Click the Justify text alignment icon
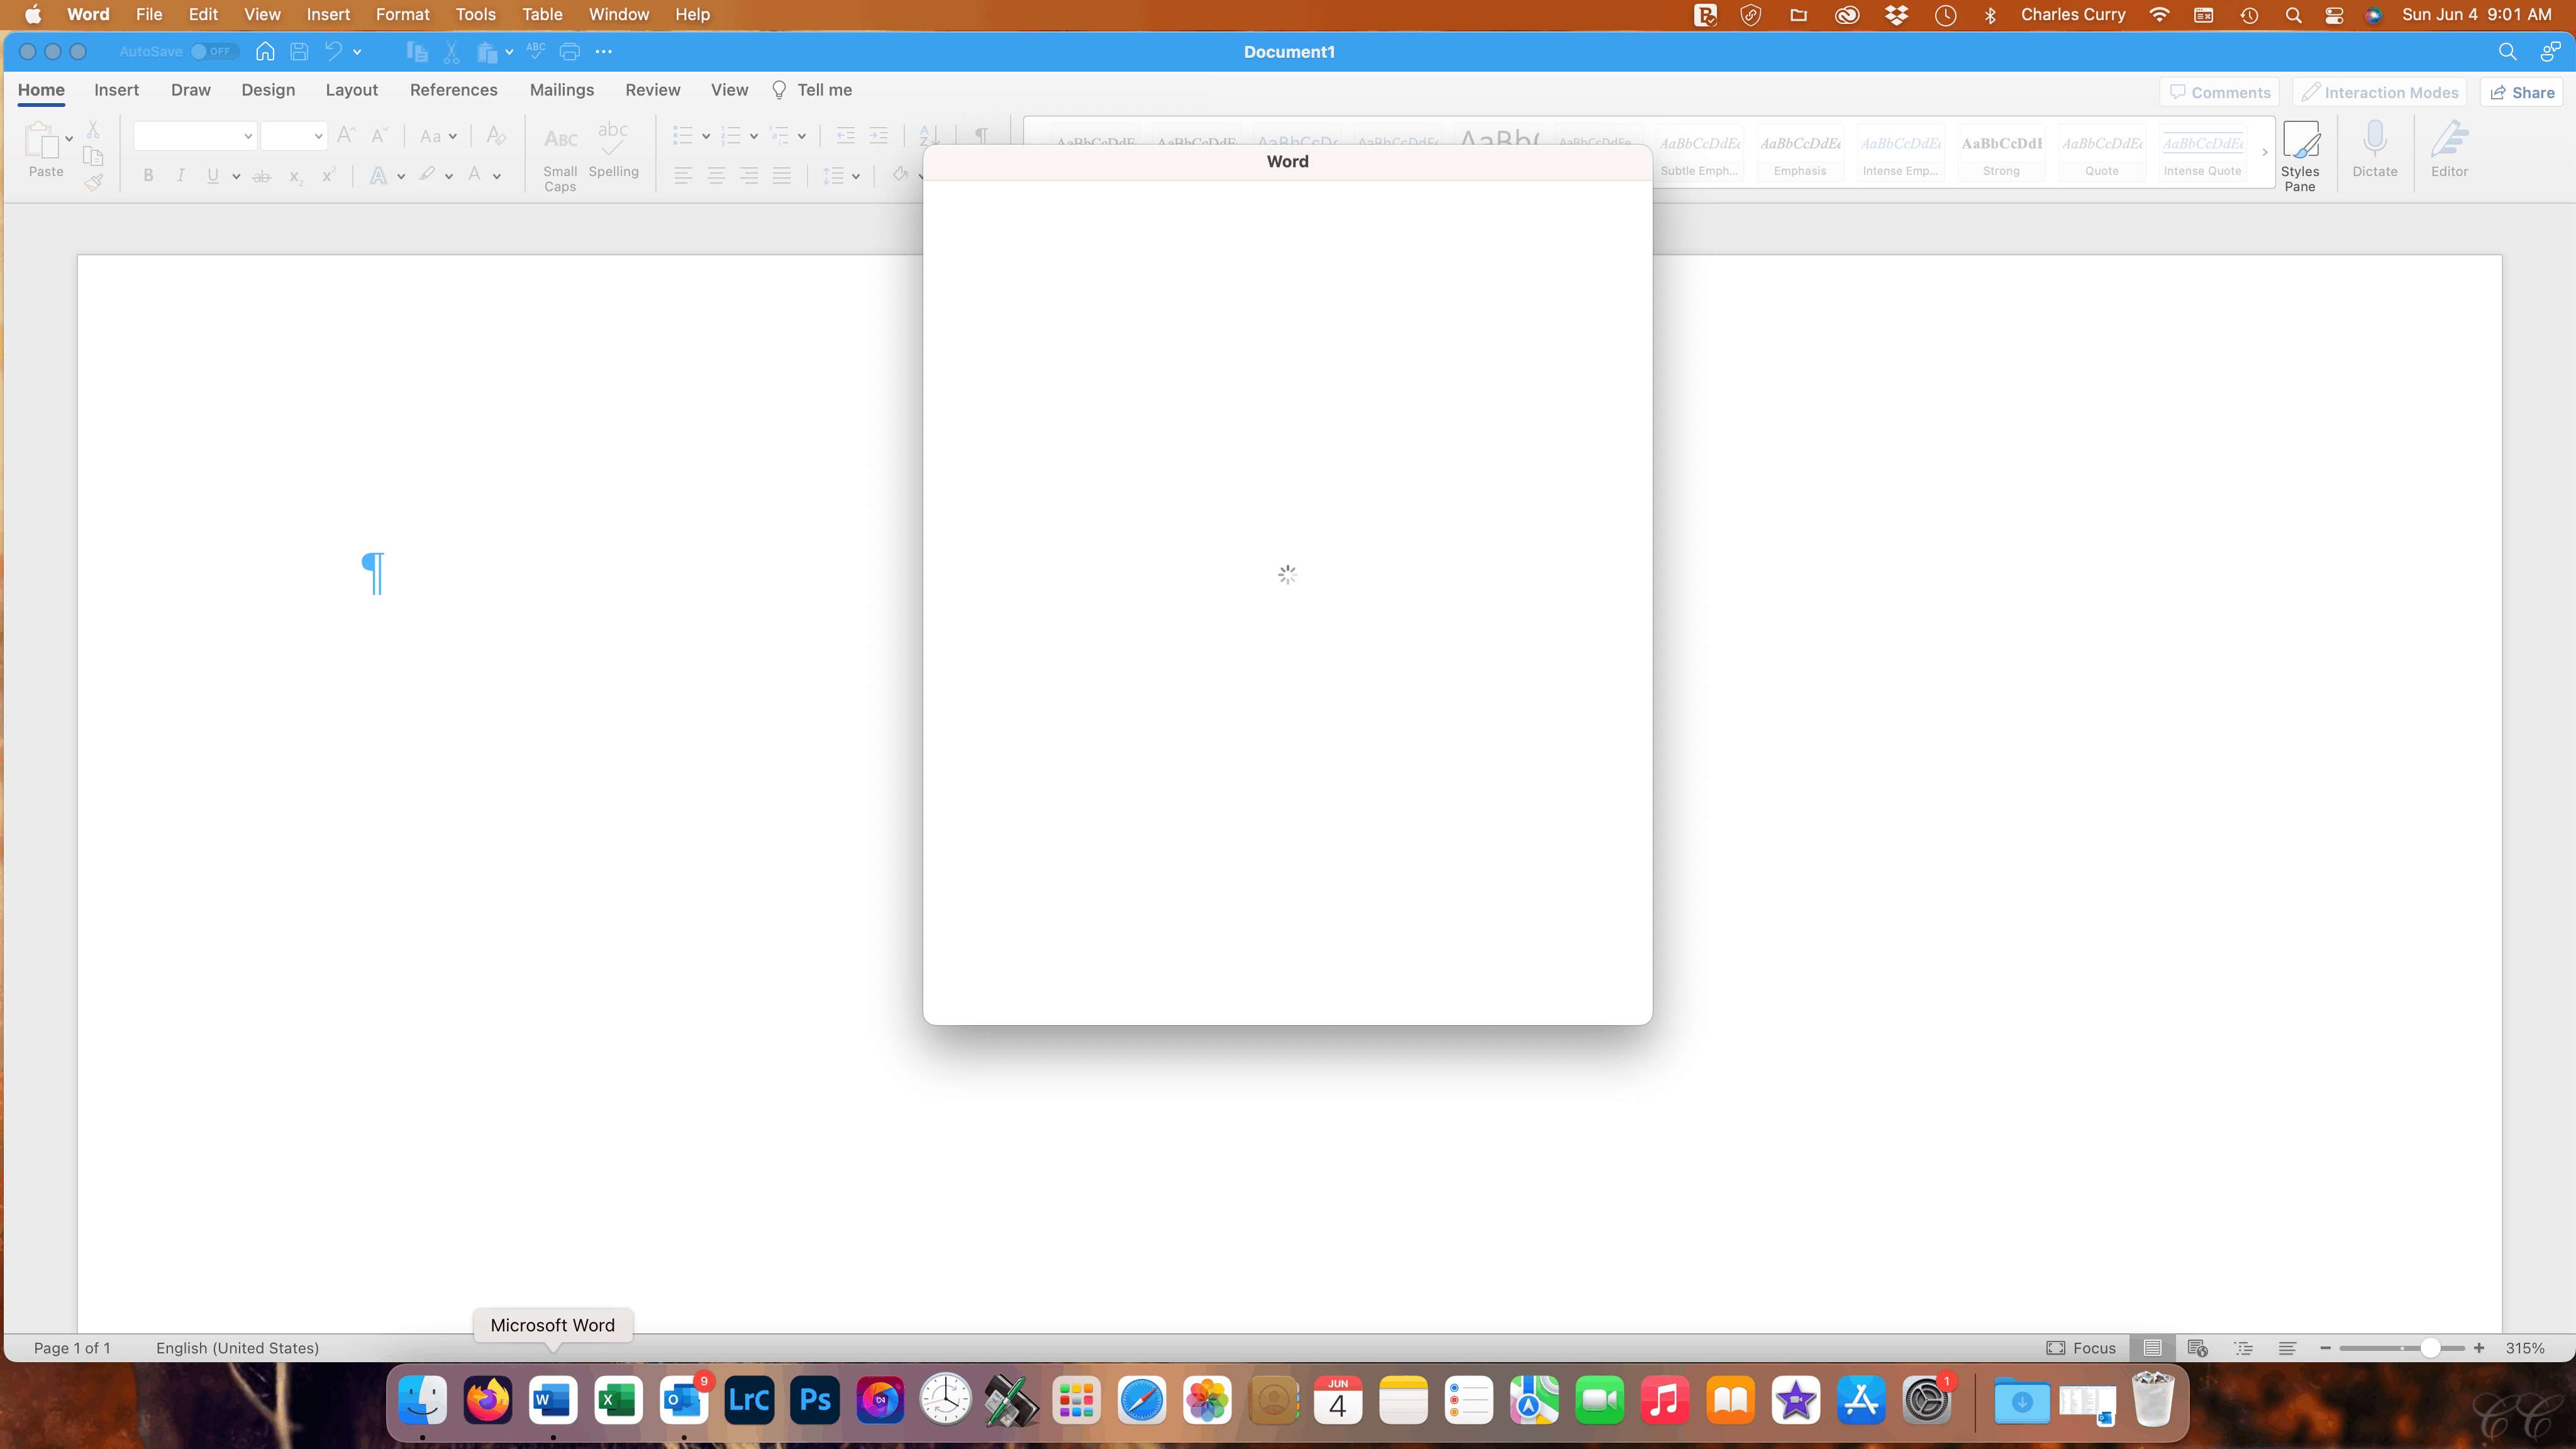 point(782,176)
